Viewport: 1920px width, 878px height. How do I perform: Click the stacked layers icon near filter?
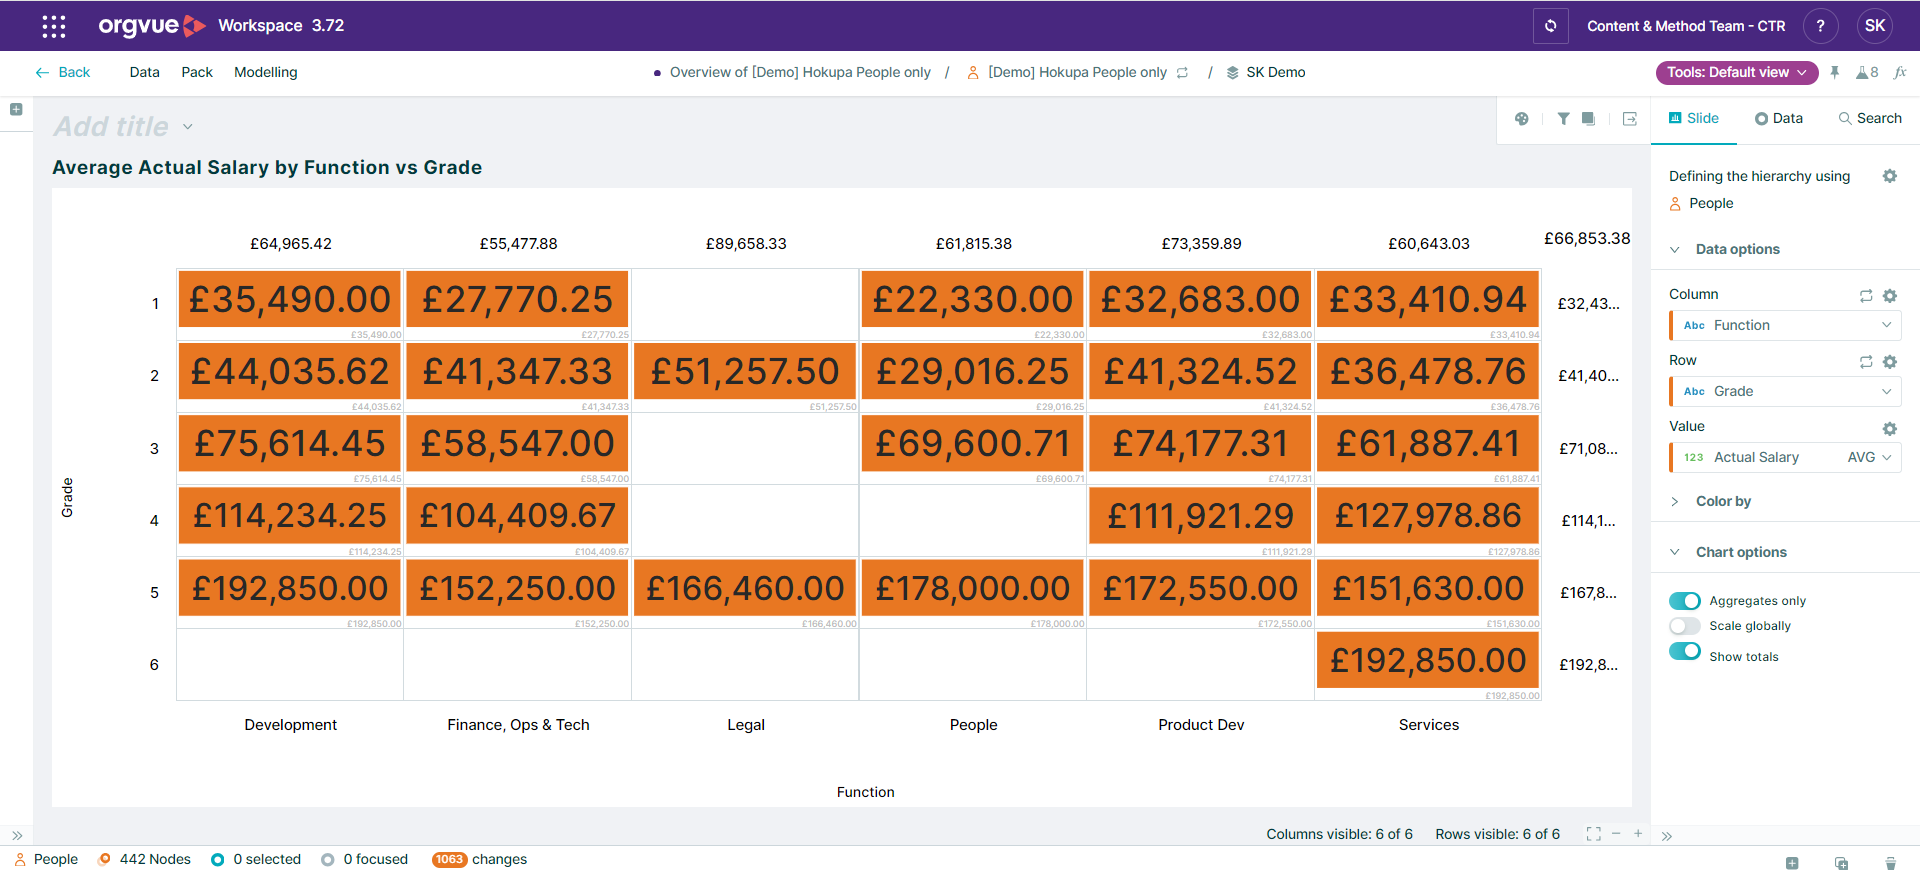pyautogui.click(x=1588, y=119)
